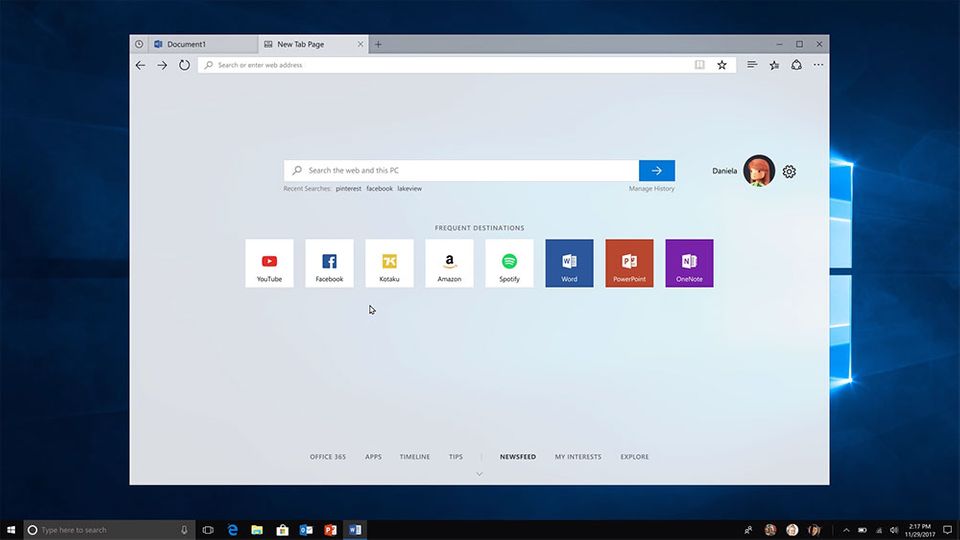This screenshot has width=960, height=540.
Task: Open the settings gear next to Daniela
Action: 789,171
